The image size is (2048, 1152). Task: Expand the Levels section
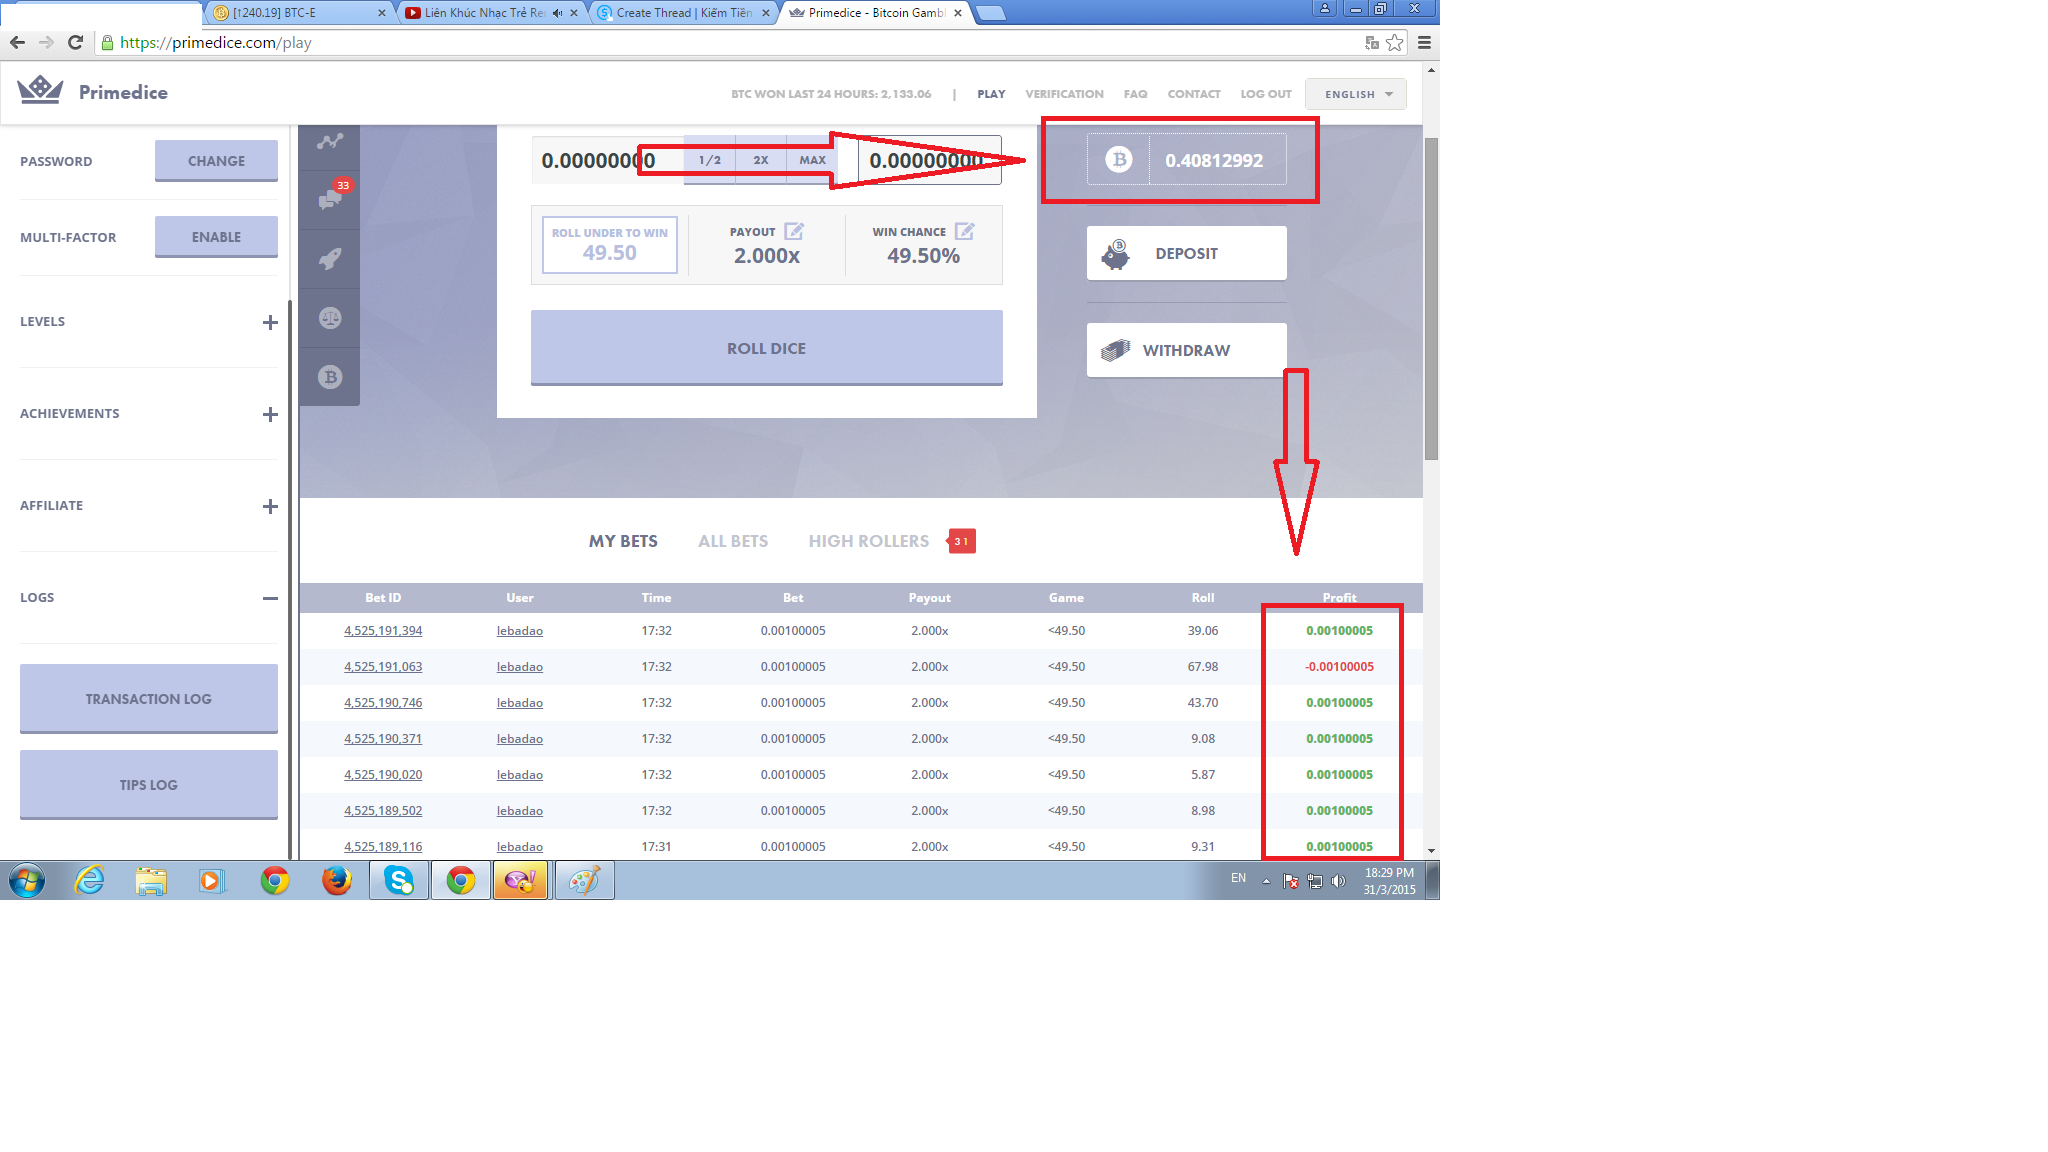click(x=270, y=322)
